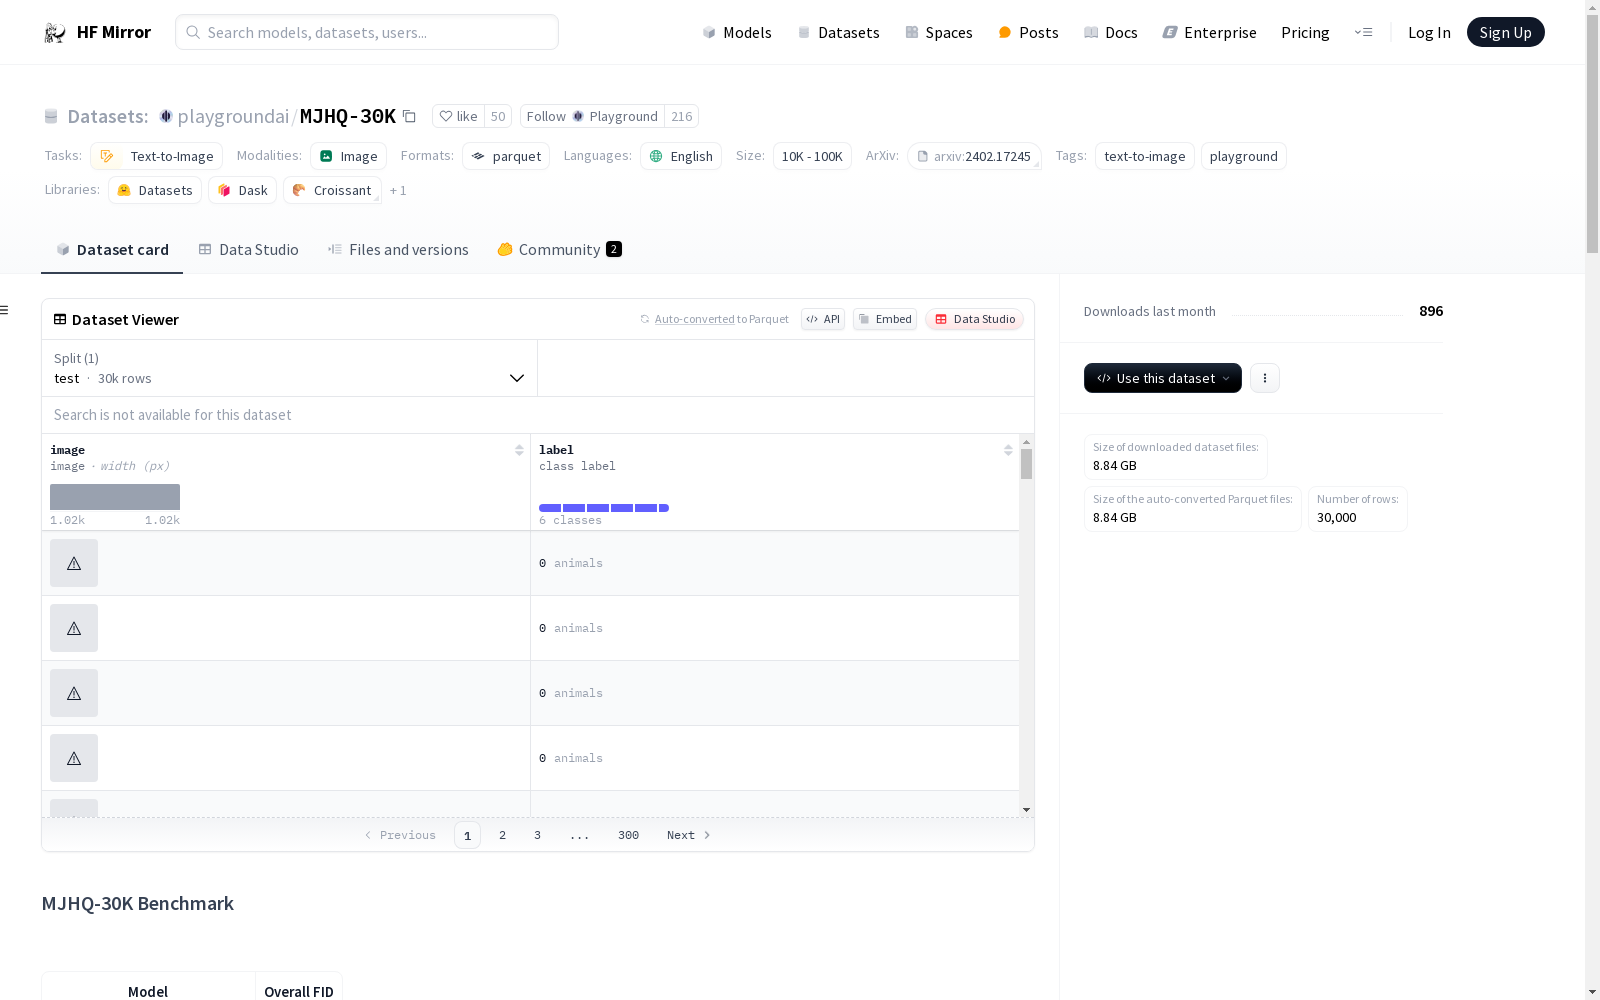Open Data Studio from viewer header
Screen dimensions: 1600x1000
975,319
